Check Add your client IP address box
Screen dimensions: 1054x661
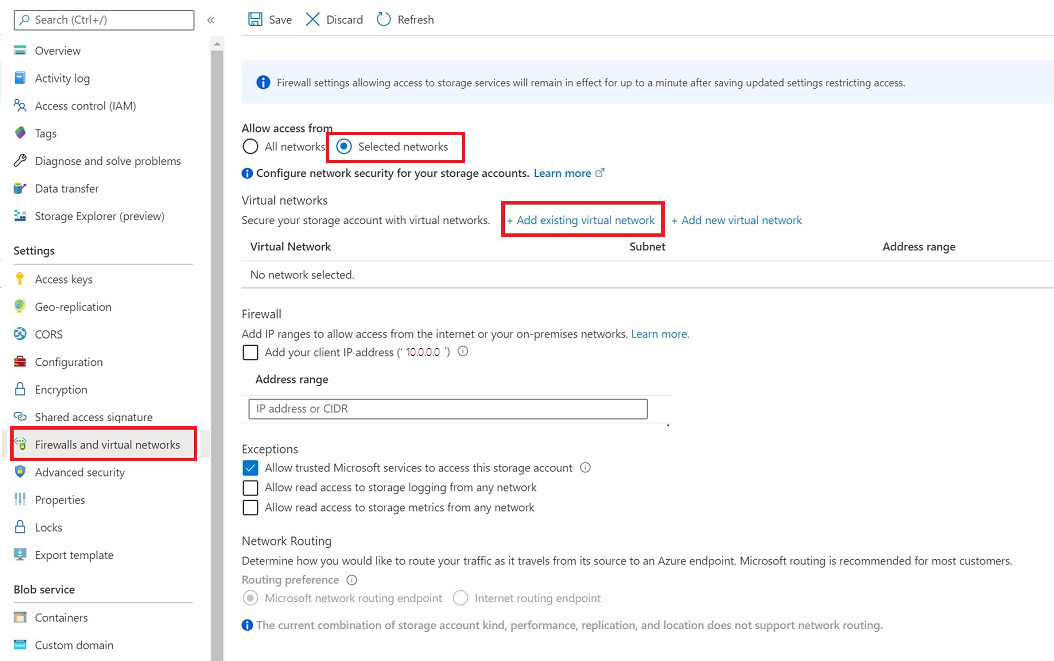tap(250, 352)
